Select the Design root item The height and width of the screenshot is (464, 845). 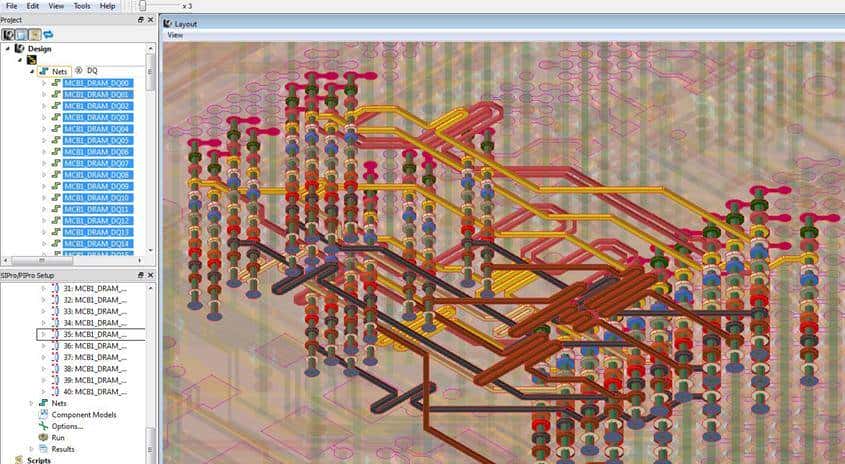(x=39, y=49)
